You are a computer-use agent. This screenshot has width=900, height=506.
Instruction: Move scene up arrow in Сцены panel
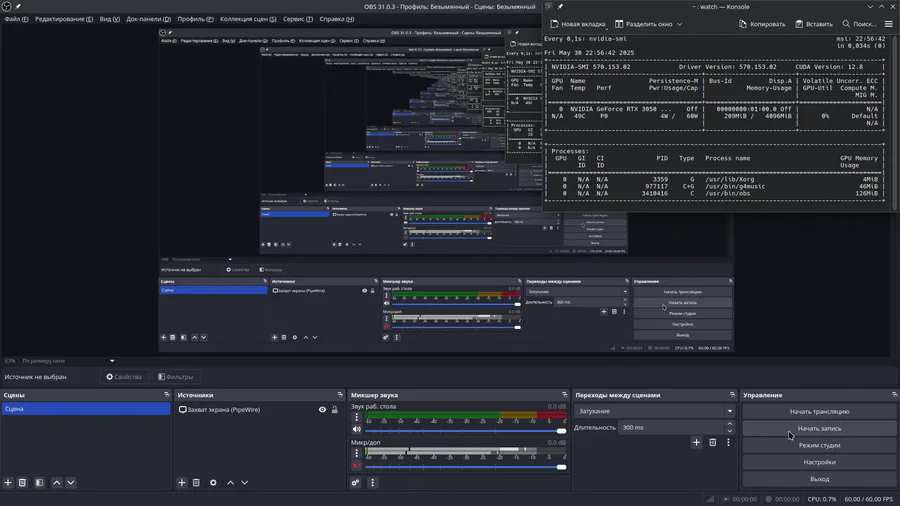pos(56,482)
